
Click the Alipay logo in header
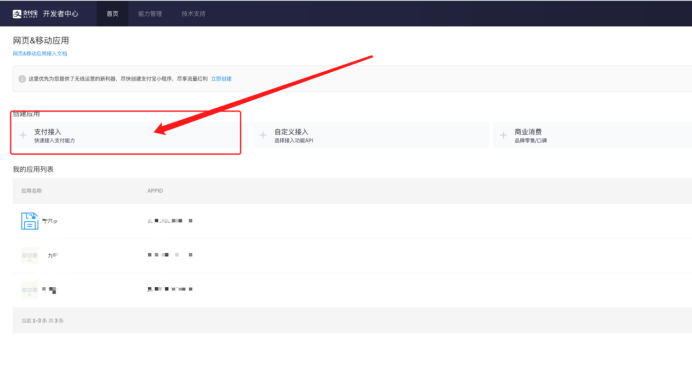25,14
